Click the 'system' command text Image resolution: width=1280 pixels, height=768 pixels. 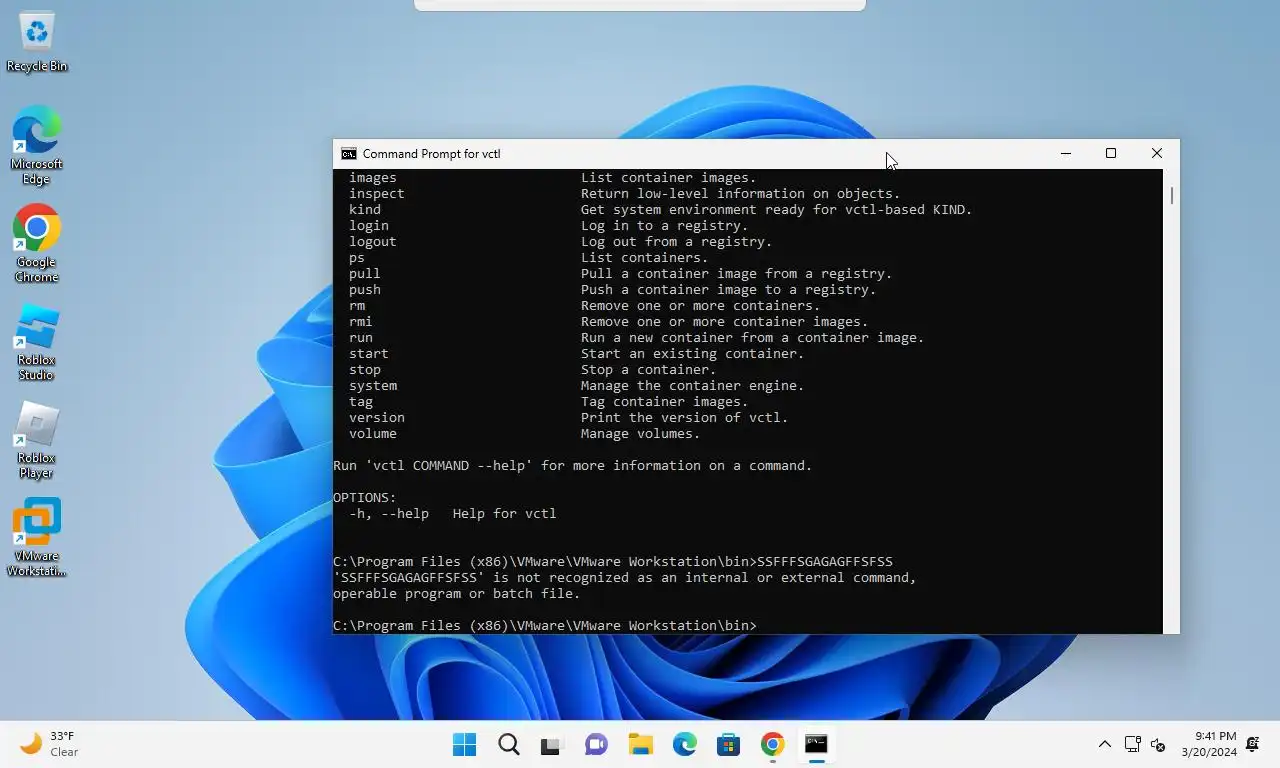click(x=373, y=386)
